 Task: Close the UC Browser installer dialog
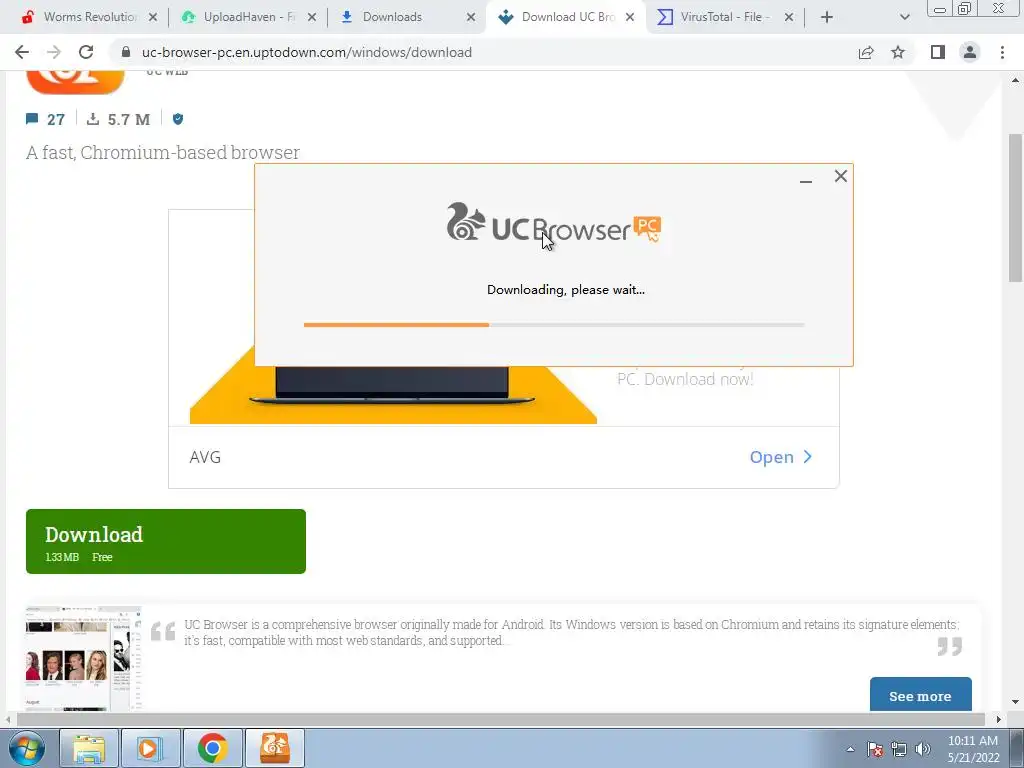pyautogui.click(x=840, y=176)
